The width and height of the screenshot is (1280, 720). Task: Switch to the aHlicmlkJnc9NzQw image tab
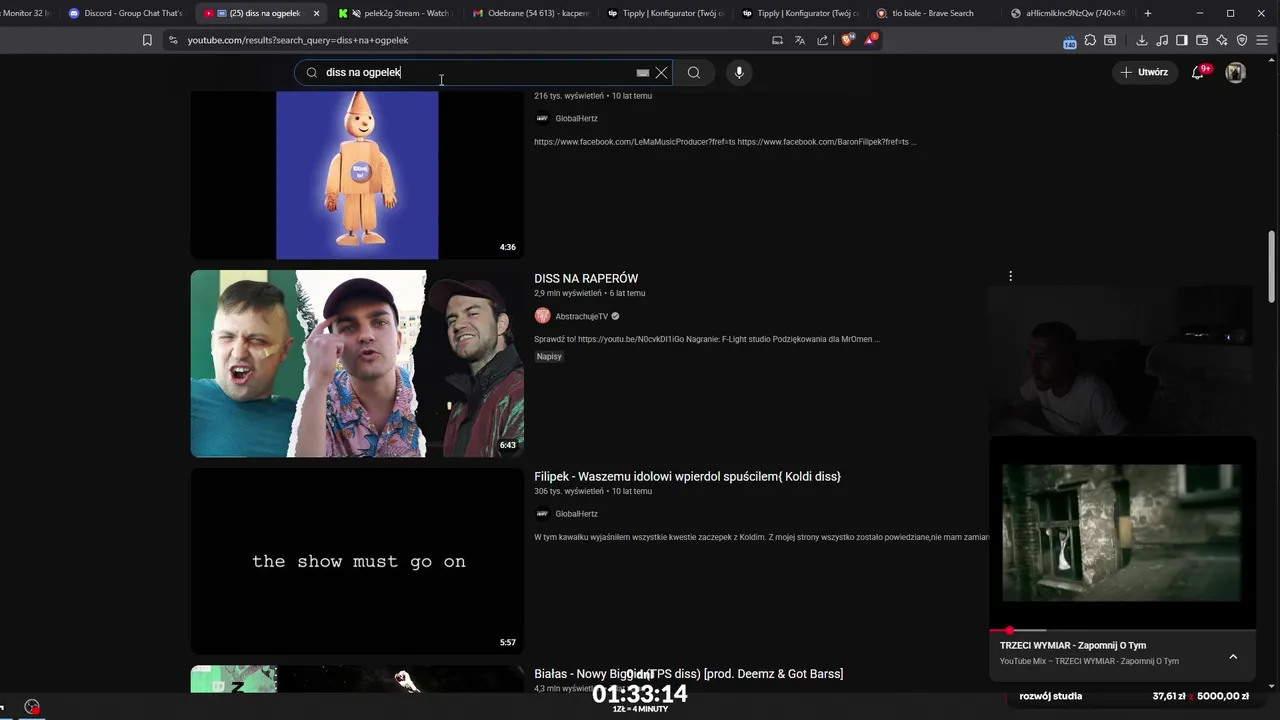(1068, 13)
